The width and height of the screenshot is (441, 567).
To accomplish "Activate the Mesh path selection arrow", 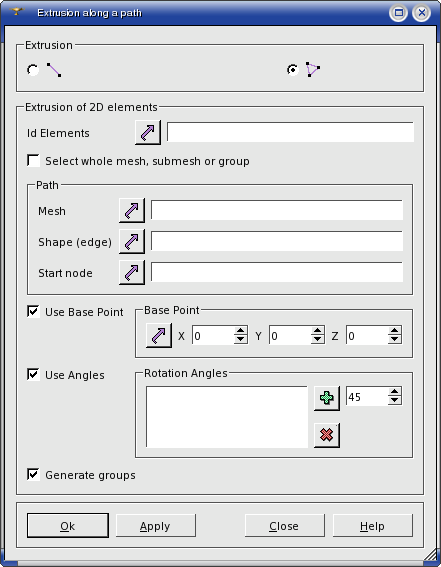I will 132,210.
